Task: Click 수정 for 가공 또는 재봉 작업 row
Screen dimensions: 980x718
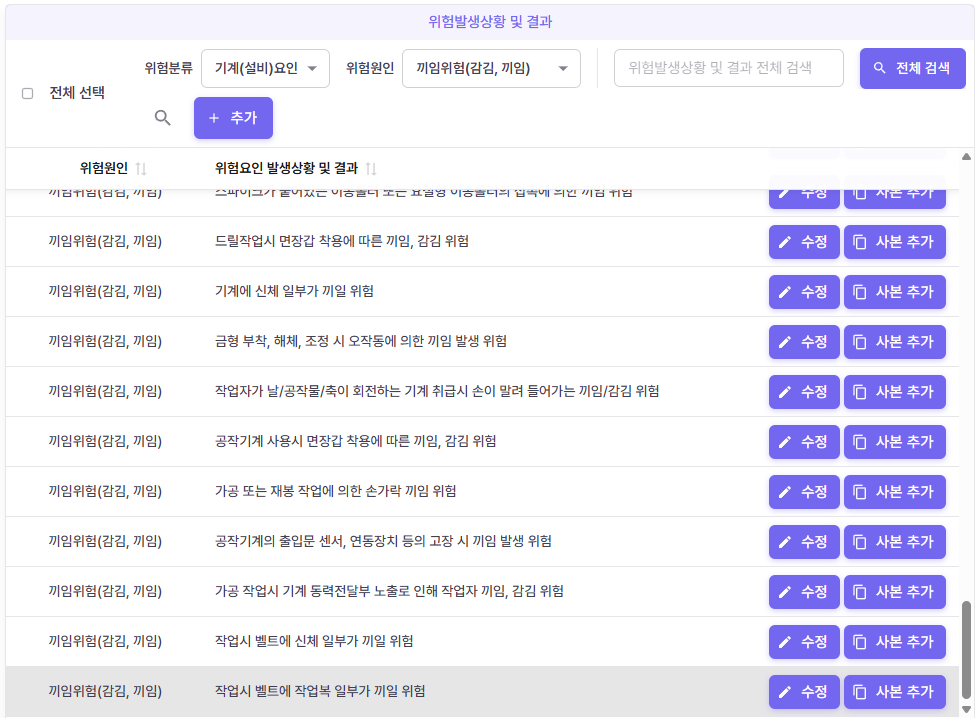Action: [x=804, y=492]
